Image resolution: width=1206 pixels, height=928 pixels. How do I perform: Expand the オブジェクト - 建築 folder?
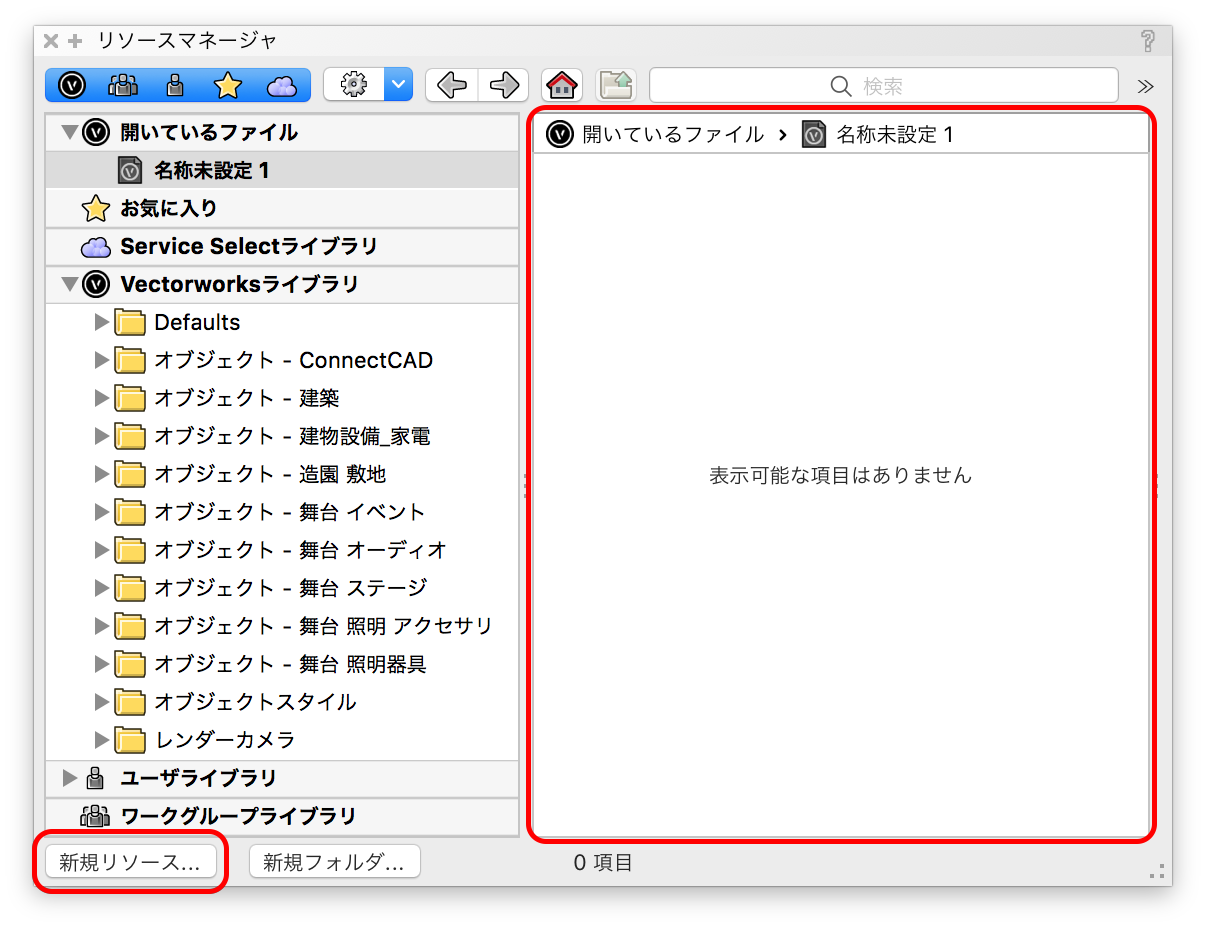point(101,398)
